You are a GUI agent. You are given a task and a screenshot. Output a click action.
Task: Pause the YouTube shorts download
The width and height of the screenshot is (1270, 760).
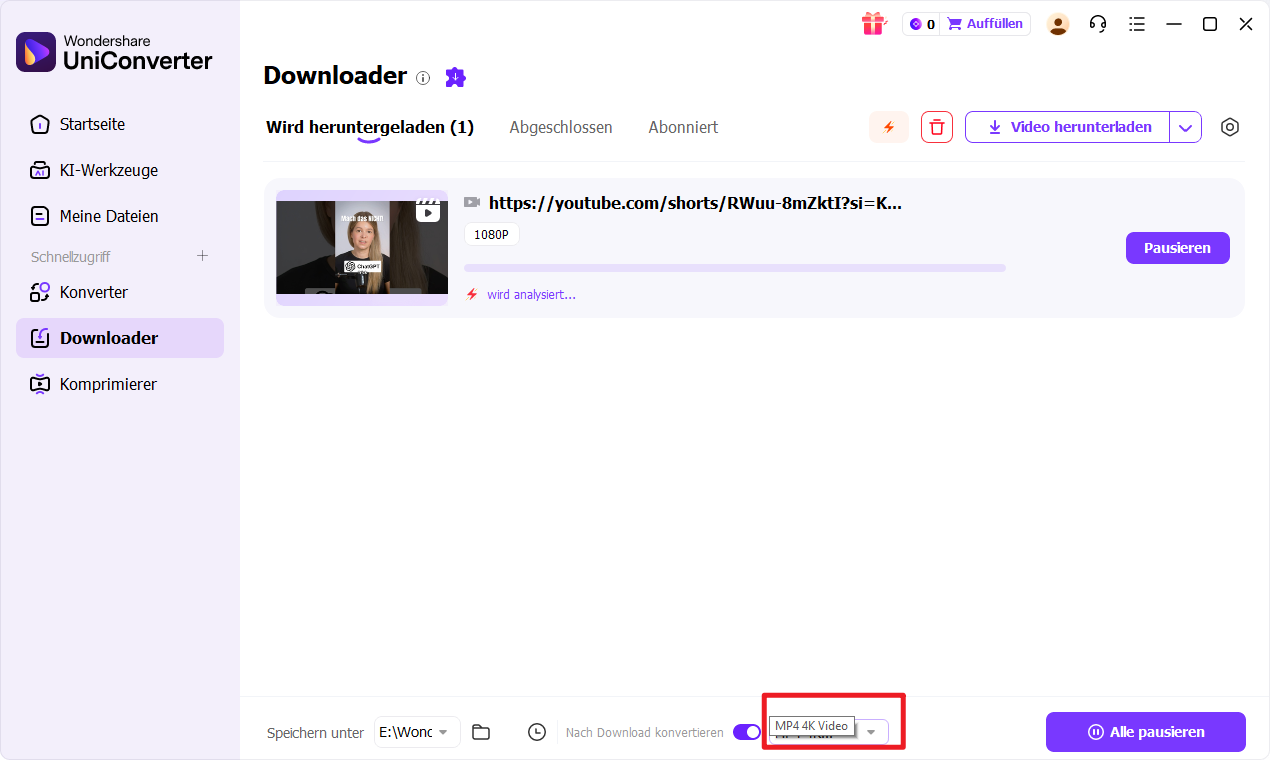click(x=1177, y=247)
